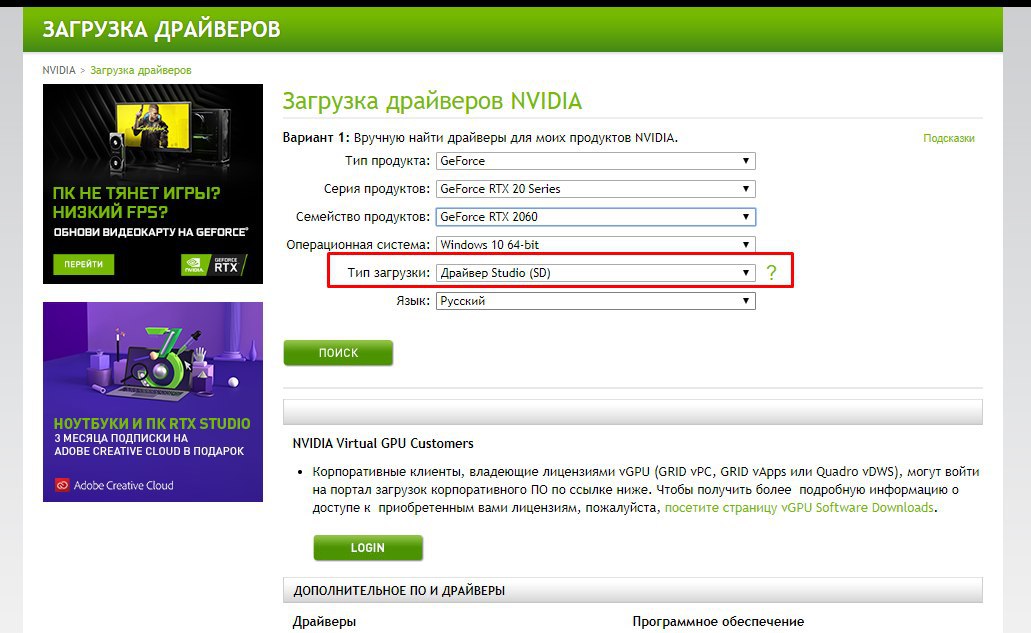Click the GeForce RTX logo in banner

point(214,265)
